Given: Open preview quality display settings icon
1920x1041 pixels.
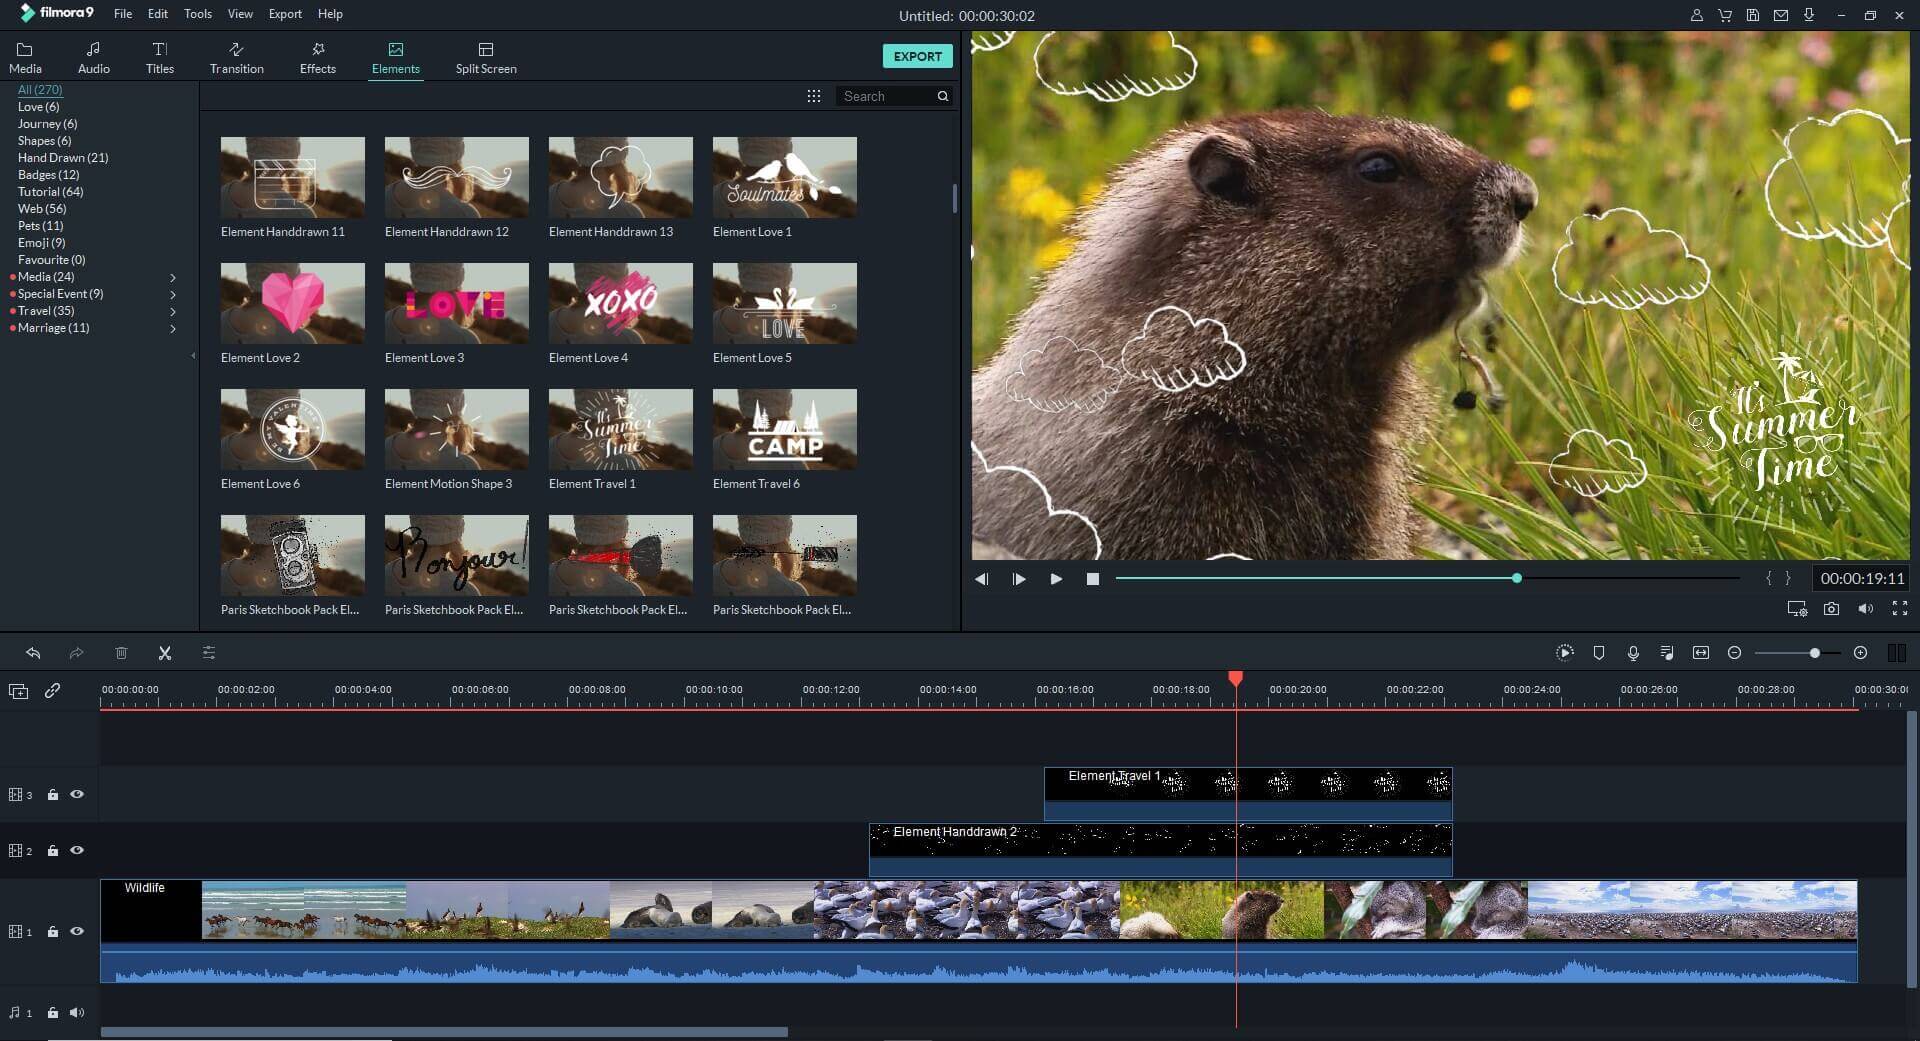Looking at the screenshot, I should coord(1797,608).
